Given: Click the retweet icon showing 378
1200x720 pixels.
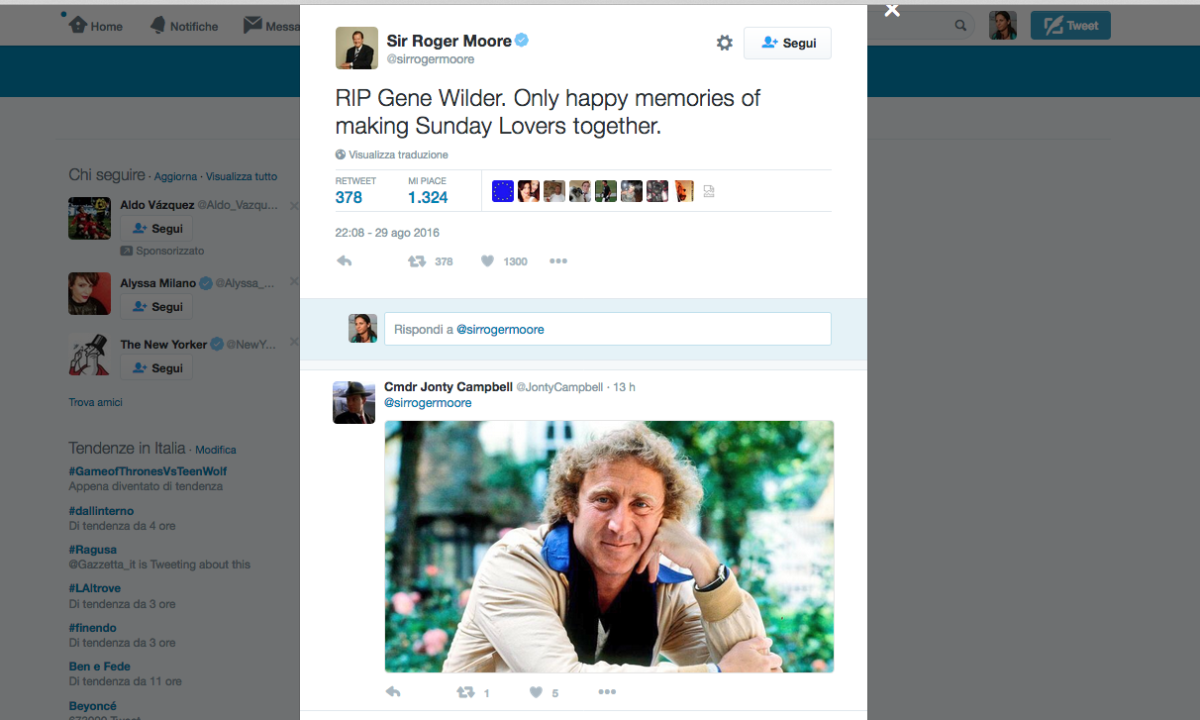Looking at the screenshot, I should click(x=416, y=260).
